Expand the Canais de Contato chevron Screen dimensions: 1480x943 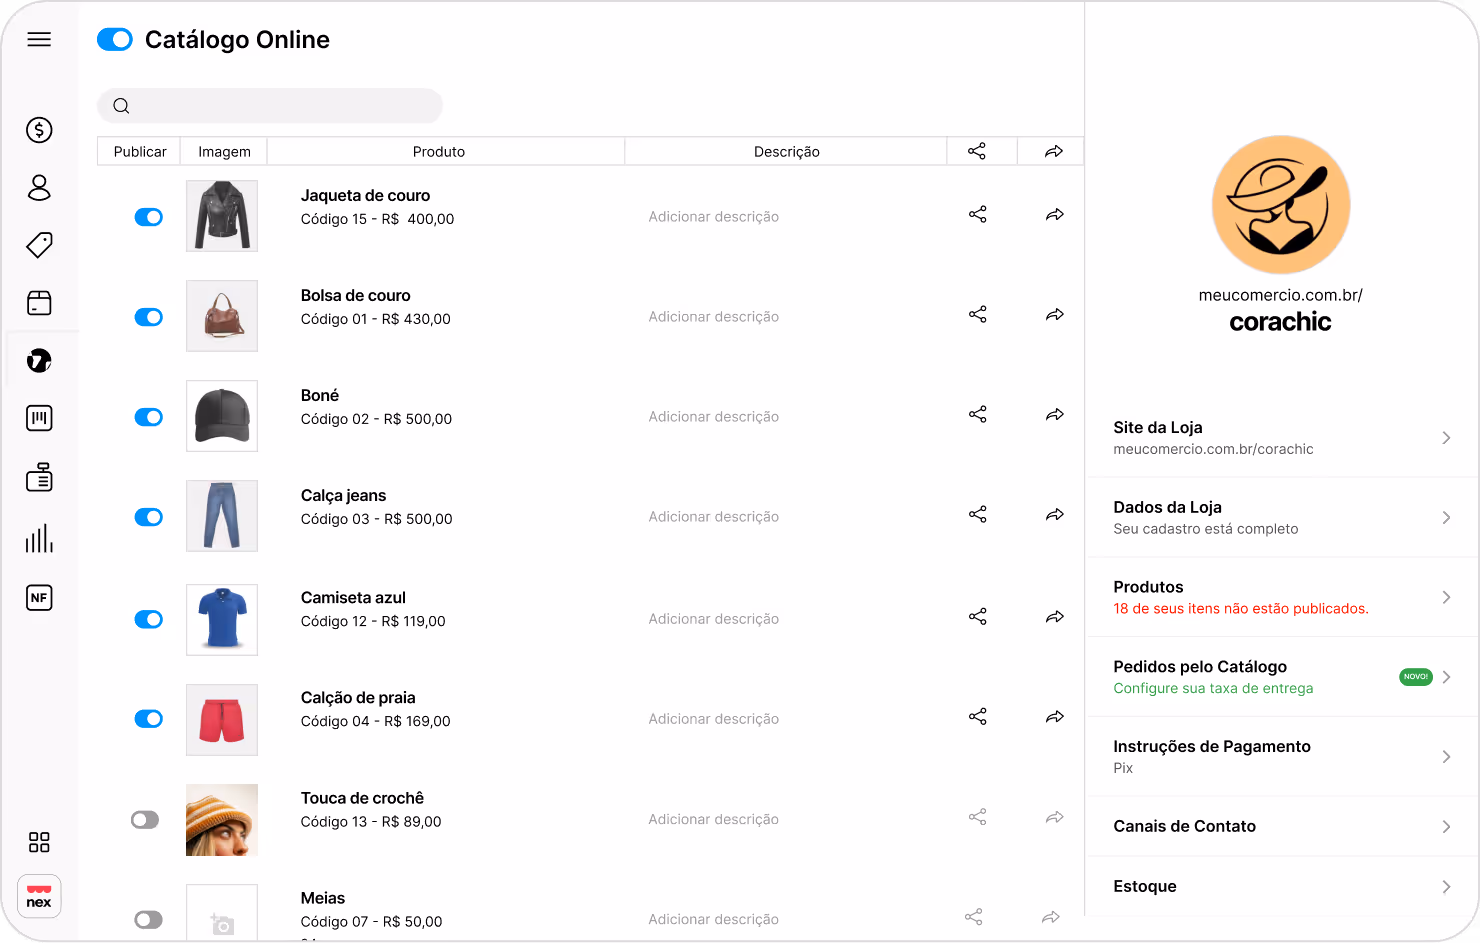click(x=1446, y=827)
